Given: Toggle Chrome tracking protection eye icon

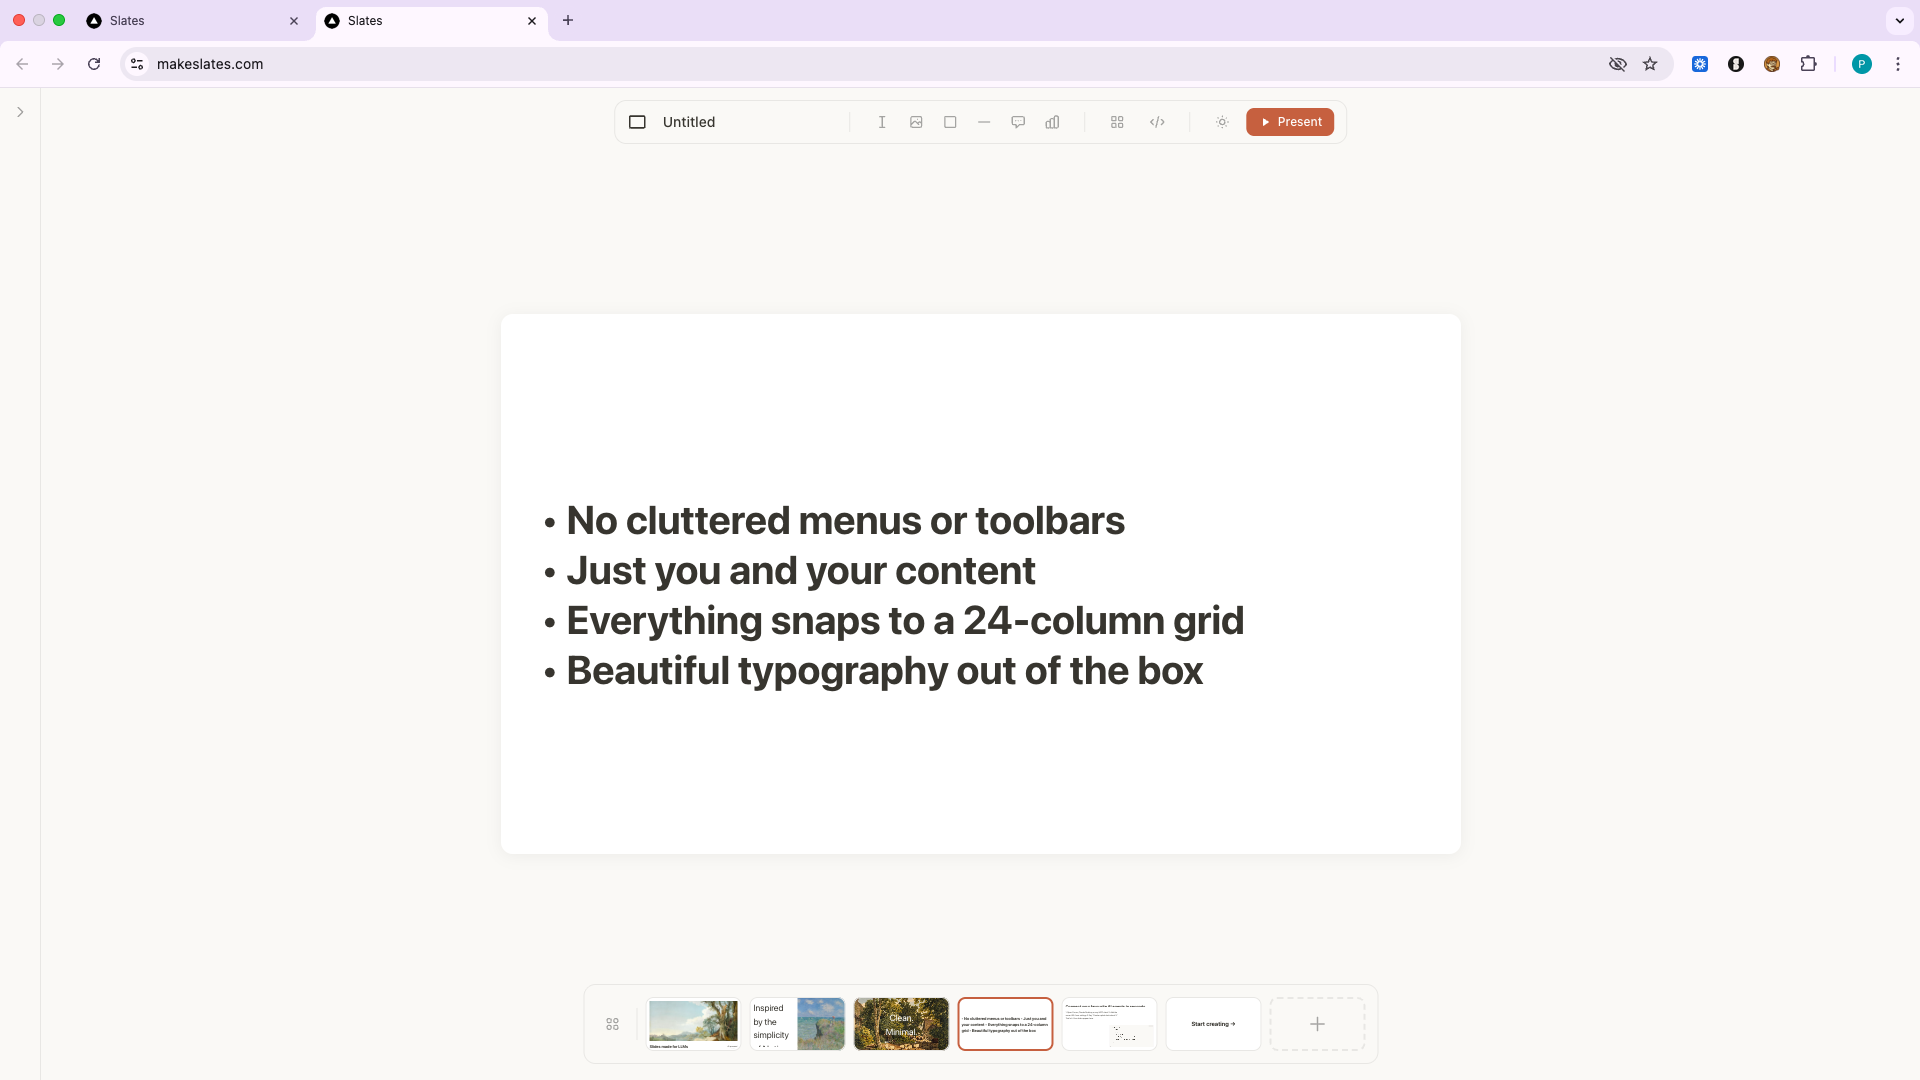Looking at the screenshot, I should [x=1617, y=64].
